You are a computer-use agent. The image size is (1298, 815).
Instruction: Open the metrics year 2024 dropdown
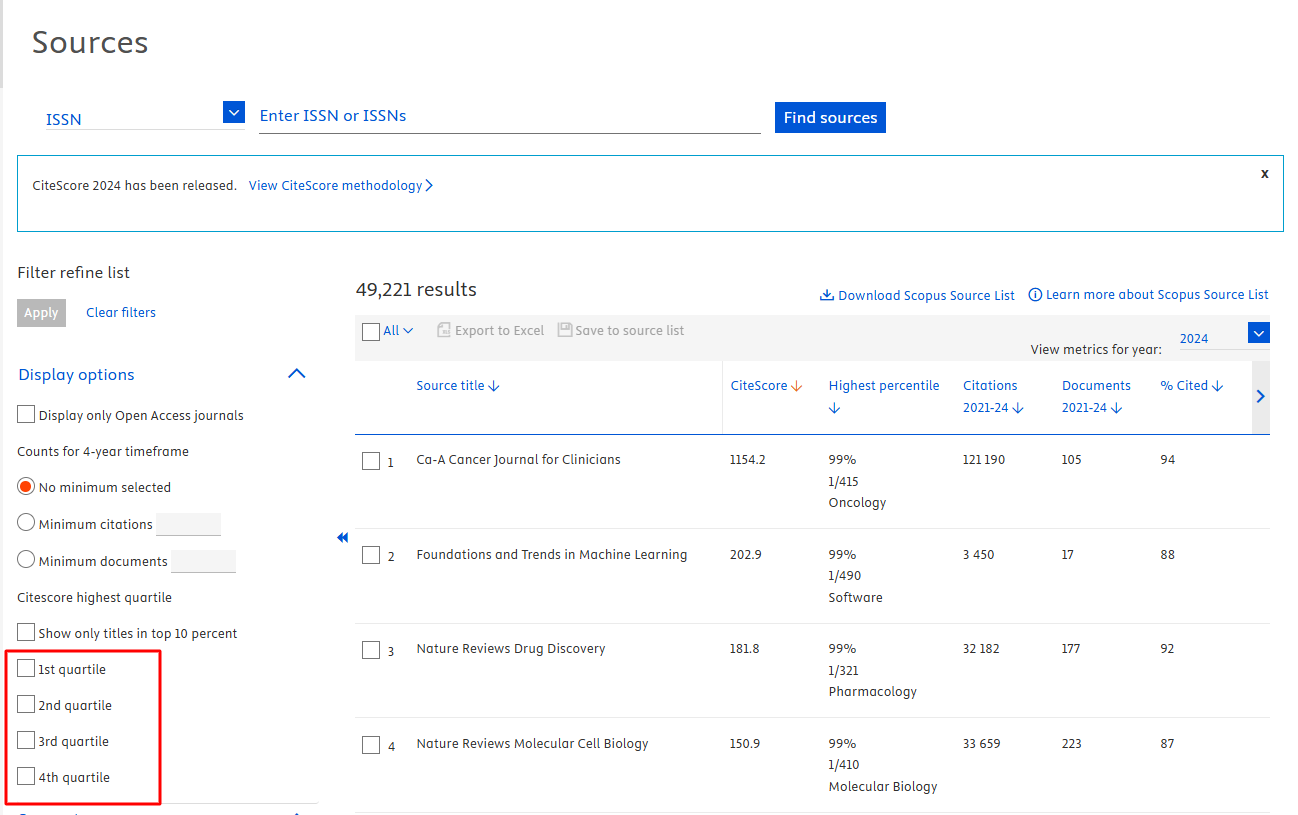pos(1258,333)
